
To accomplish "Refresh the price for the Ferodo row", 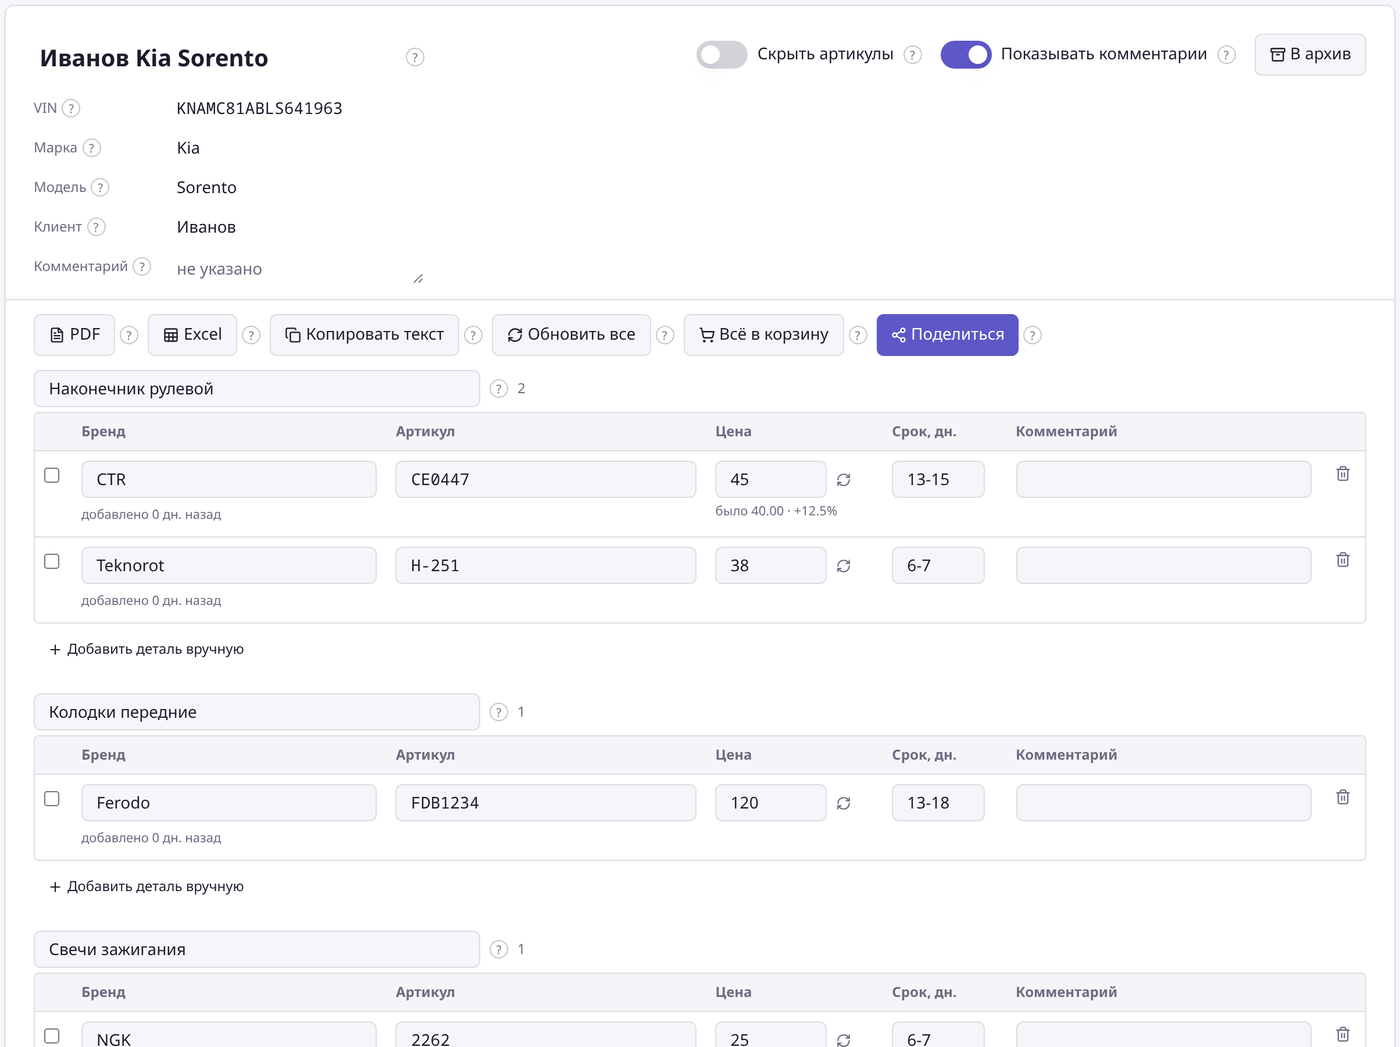I will [844, 803].
